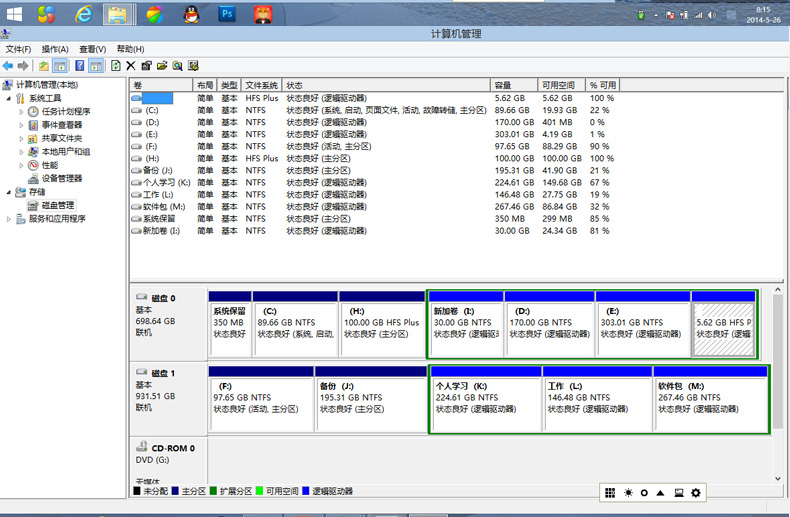Image resolution: width=790 pixels, height=517 pixels.
Task: Click the taskbar clock showing 8:15
Action: click(763, 15)
